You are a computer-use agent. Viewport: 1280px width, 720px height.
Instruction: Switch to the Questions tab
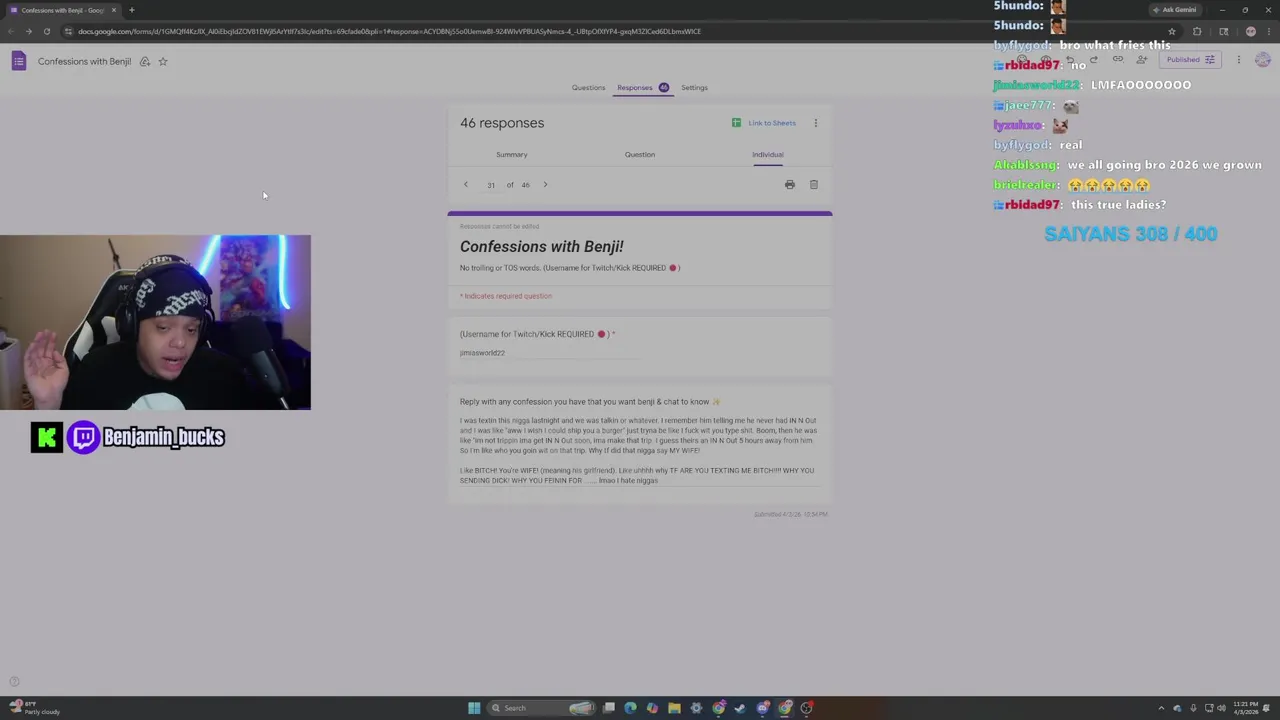(x=588, y=88)
